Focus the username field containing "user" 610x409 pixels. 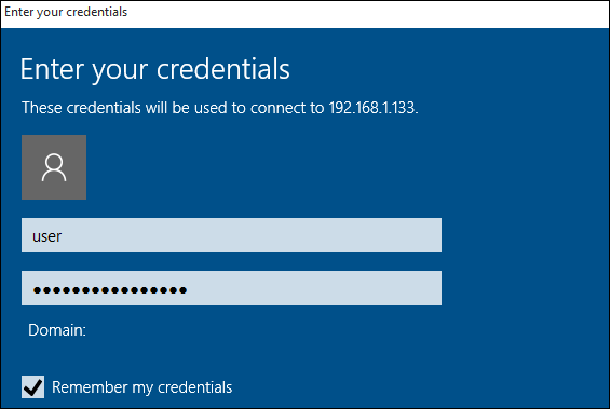coord(231,236)
